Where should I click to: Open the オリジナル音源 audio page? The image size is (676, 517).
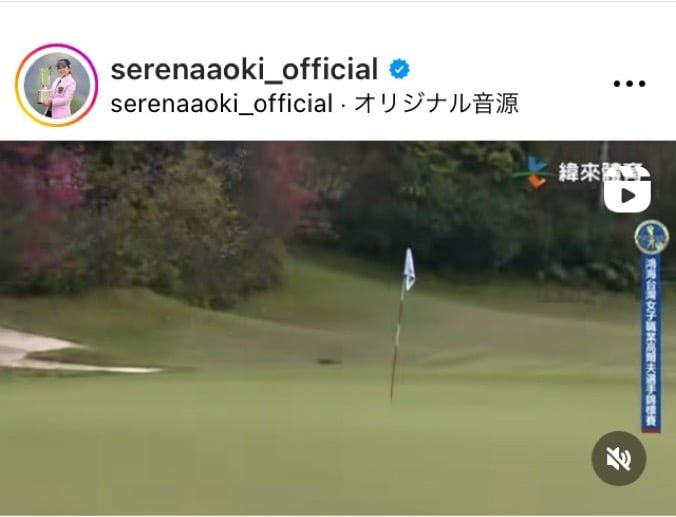tap(436, 104)
